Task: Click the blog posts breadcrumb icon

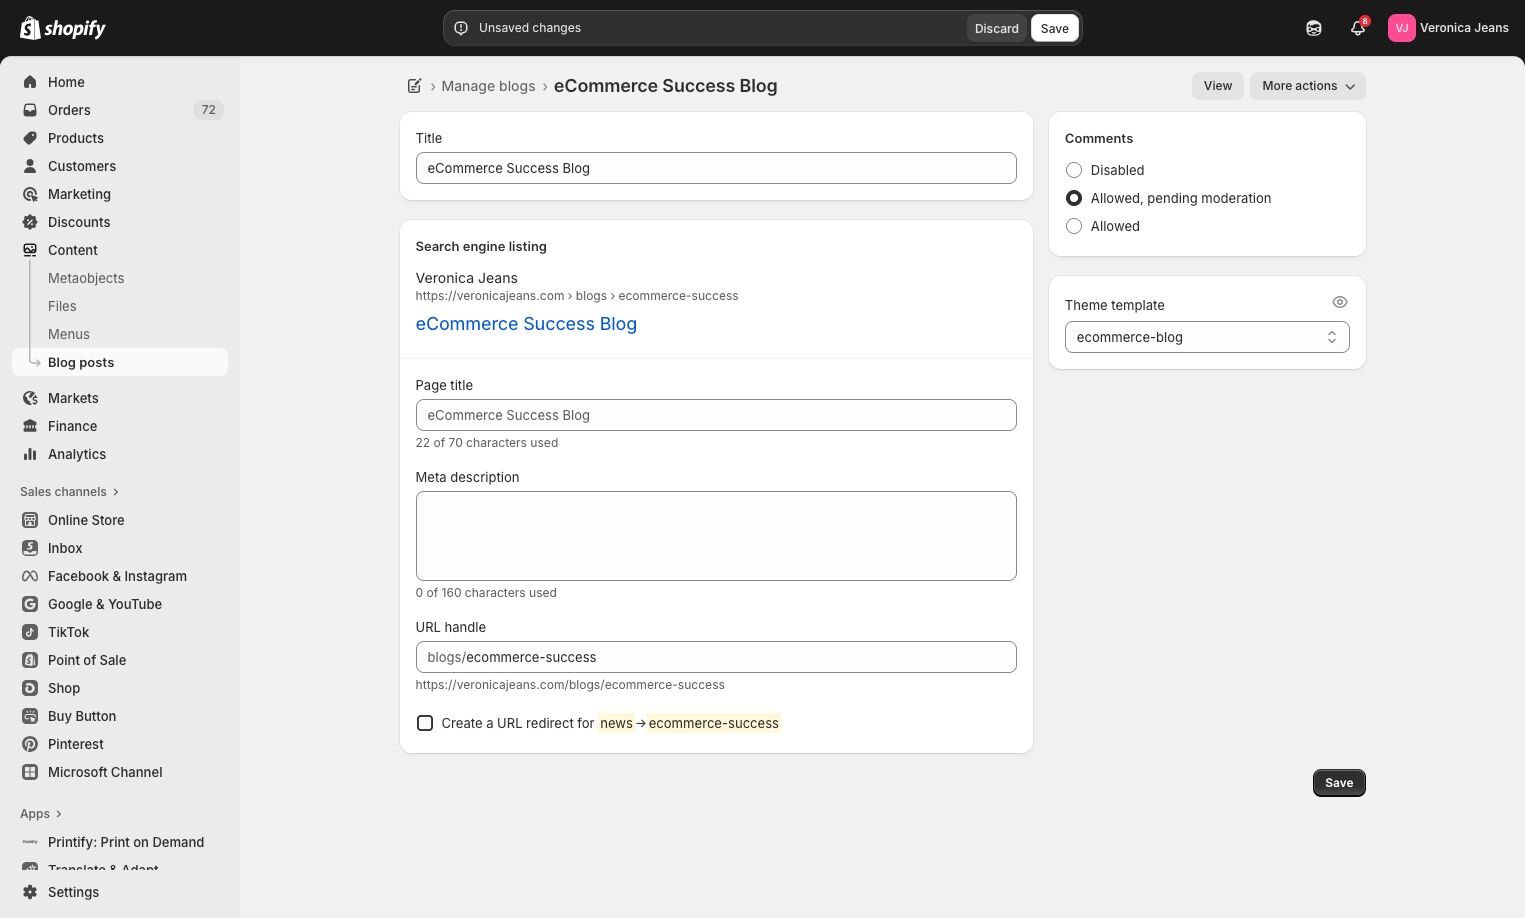Action: click(x=415, y=86)
